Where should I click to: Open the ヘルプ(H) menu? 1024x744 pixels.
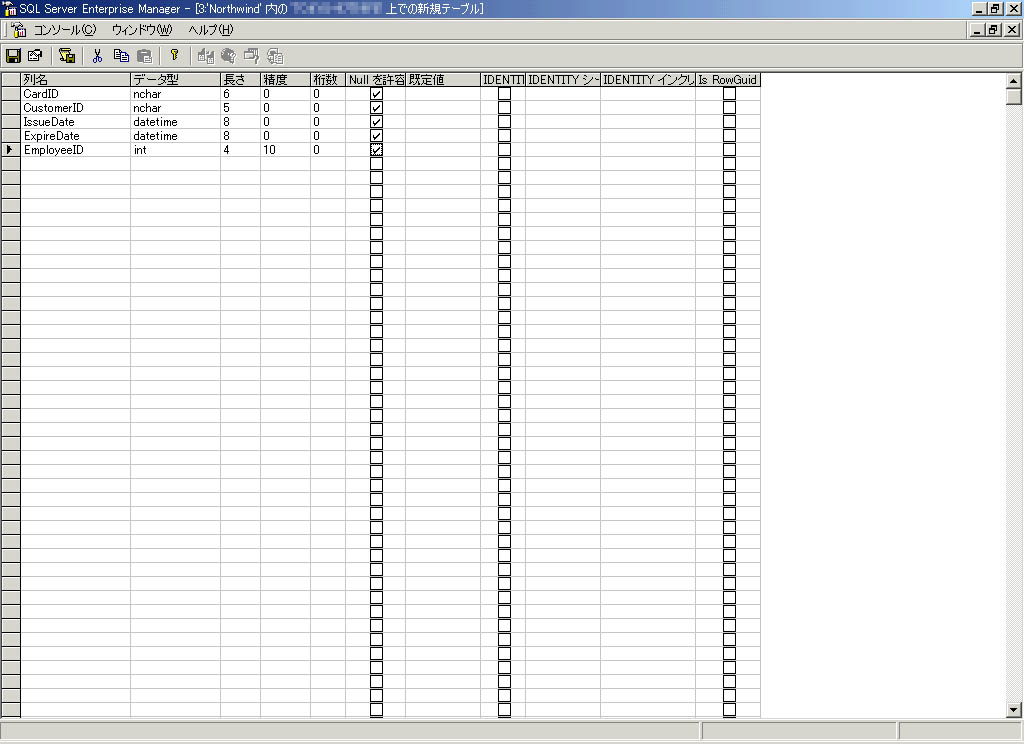[x=210, y=29]
